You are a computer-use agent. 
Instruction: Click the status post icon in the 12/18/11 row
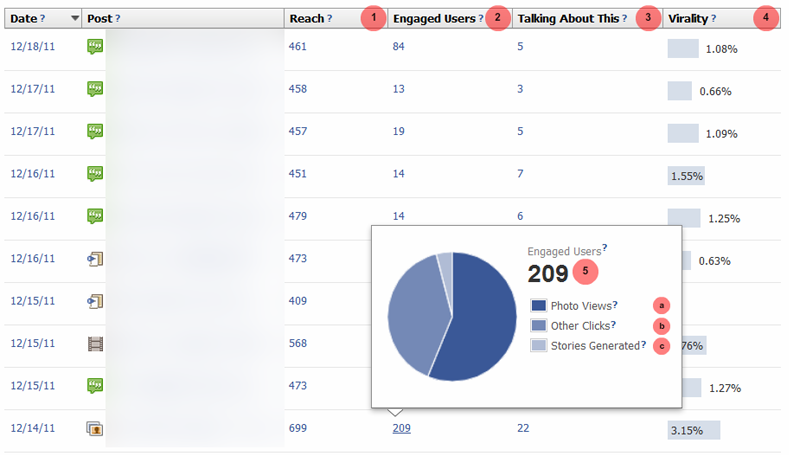point(95,47)
